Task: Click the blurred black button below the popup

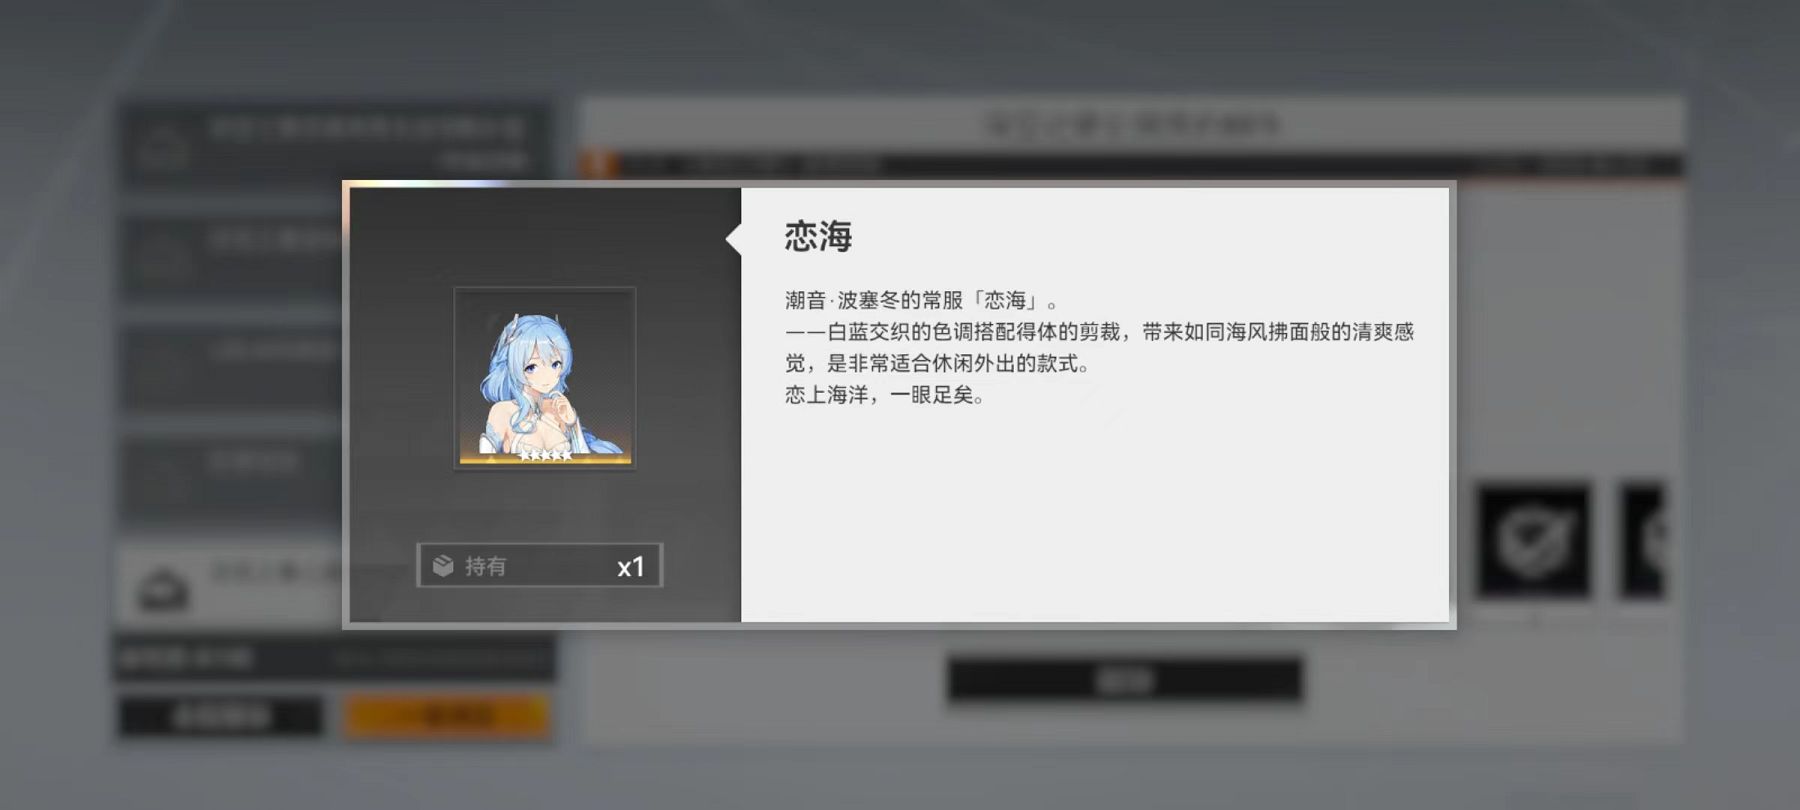Action: click(1126, 680)
